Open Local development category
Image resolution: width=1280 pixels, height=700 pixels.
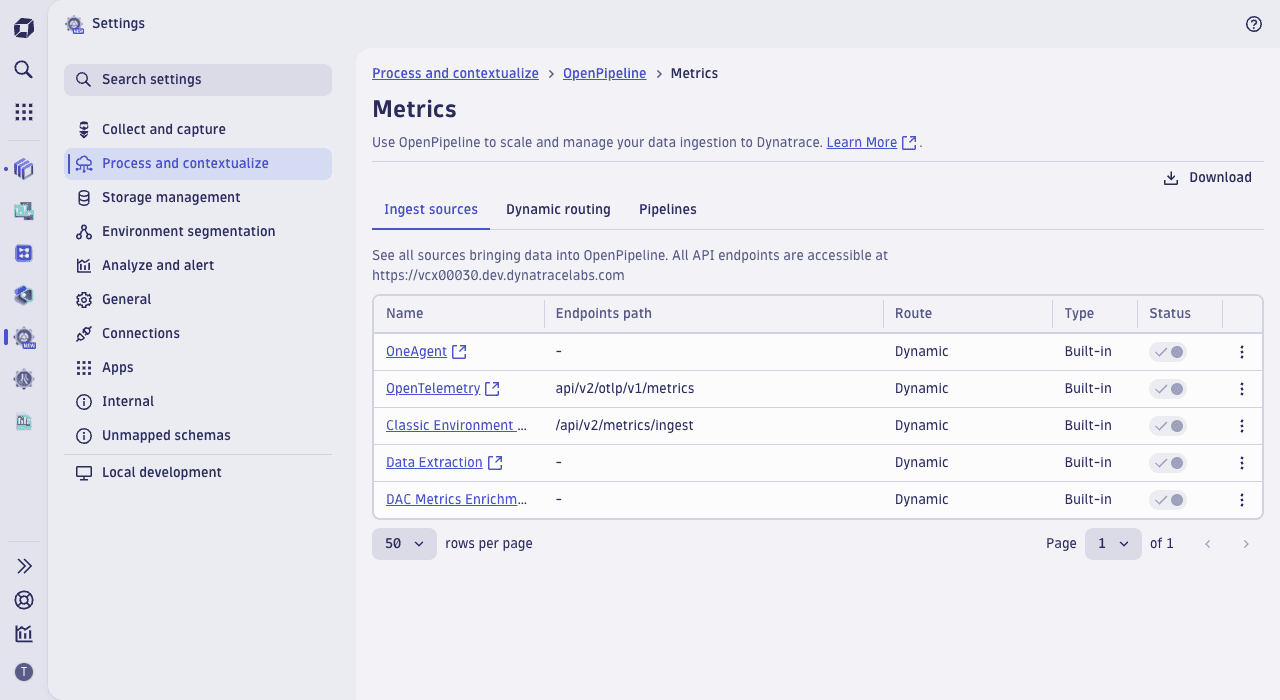(x=198, y=472)
